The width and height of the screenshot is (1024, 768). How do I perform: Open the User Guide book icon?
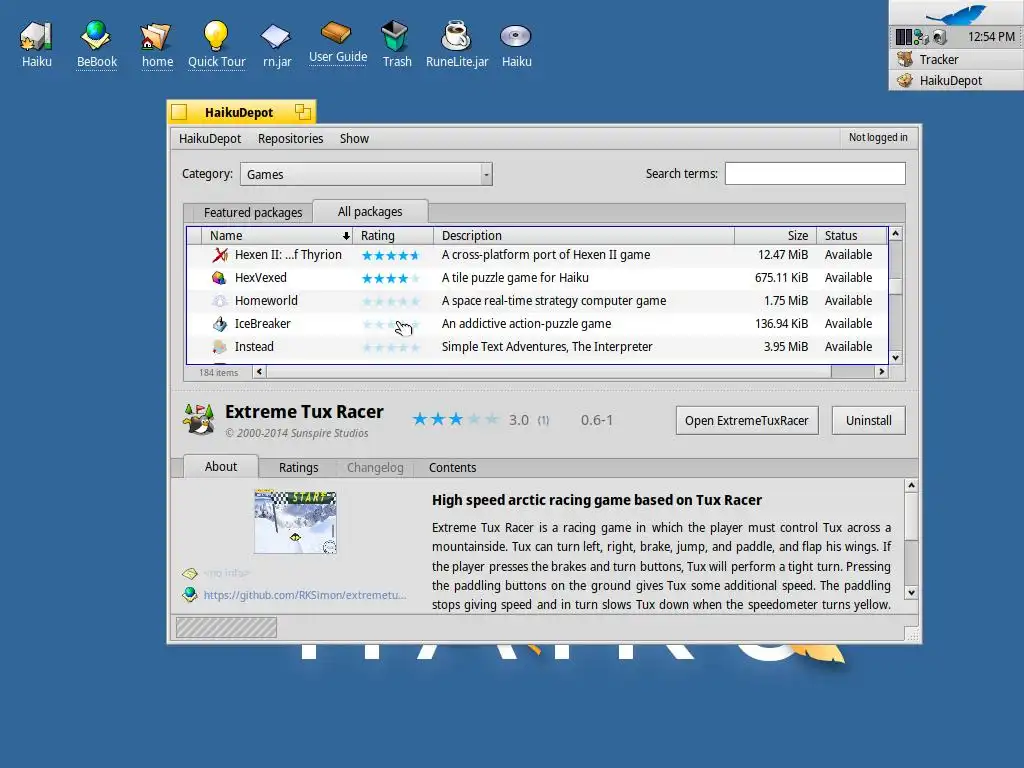click(337, 33)
